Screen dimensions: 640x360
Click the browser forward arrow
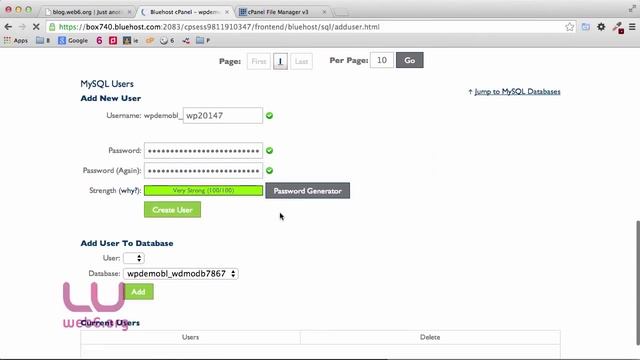click(22, 27)
